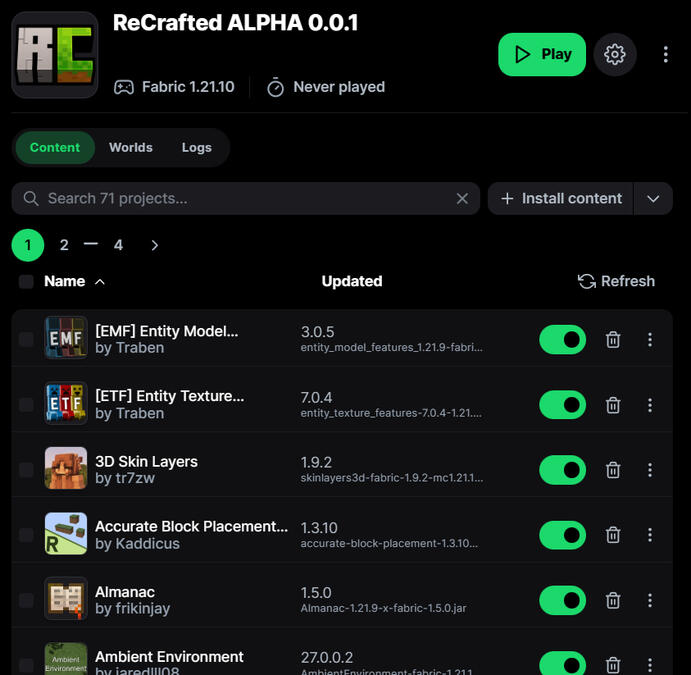This screenshot has width=691, height=675.
Task: Open the Almanac mod title
Action: pyautogui.click(x=125, y=592)
